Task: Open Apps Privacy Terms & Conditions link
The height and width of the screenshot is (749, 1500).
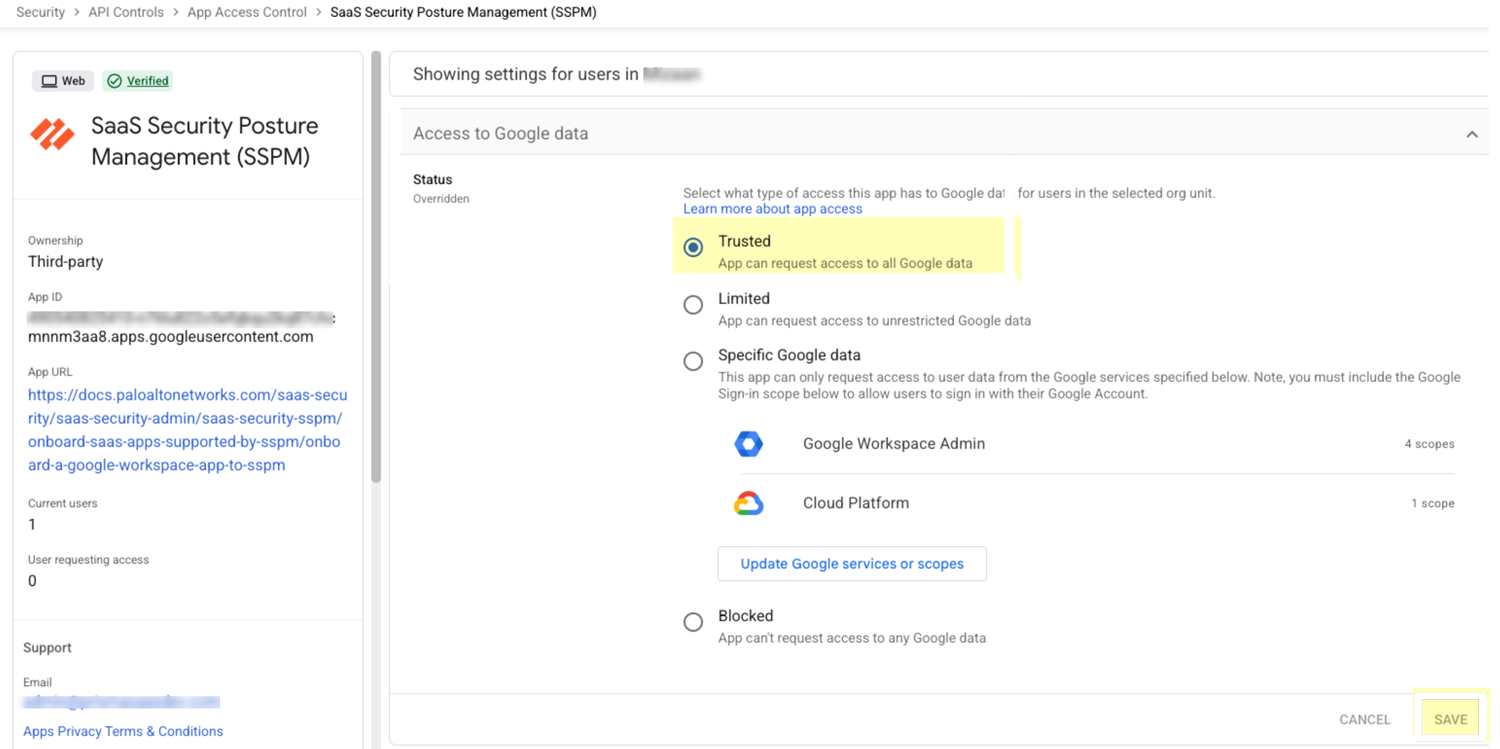Action: click(x=123, y=731)
